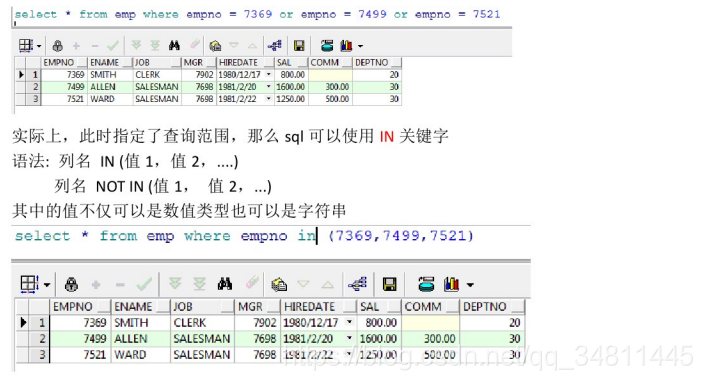Open the 1980/12/17 date dropdown in OR-query grid
The image size is (703, 380).
269,74
